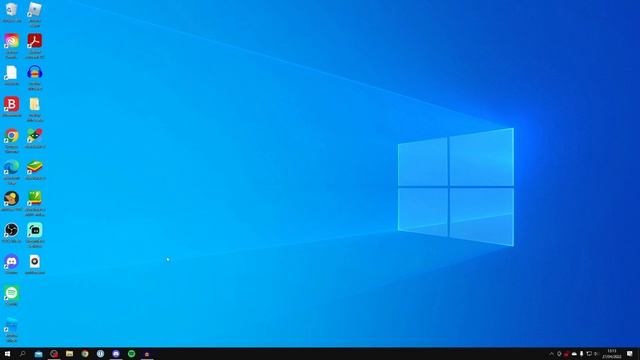Viewport: 640px width, 360px height.
Task: Open the light-blue circle app in taskbar
Action: click(100, 354)
